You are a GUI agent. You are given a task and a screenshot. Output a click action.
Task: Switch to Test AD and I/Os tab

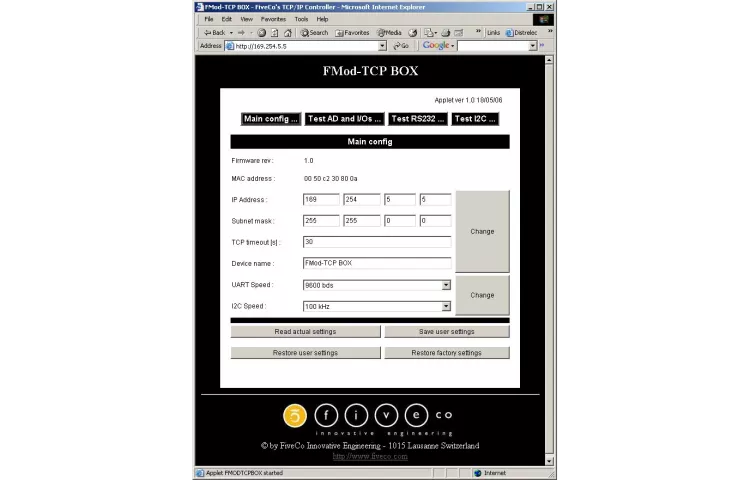[344, 119]
